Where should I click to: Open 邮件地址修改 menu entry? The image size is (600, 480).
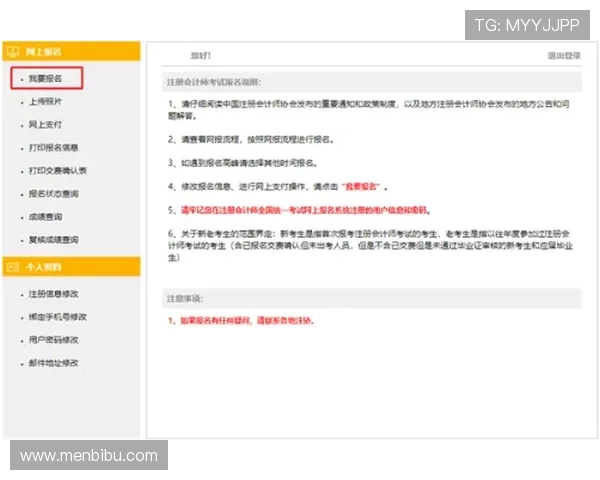pos(51,363)
